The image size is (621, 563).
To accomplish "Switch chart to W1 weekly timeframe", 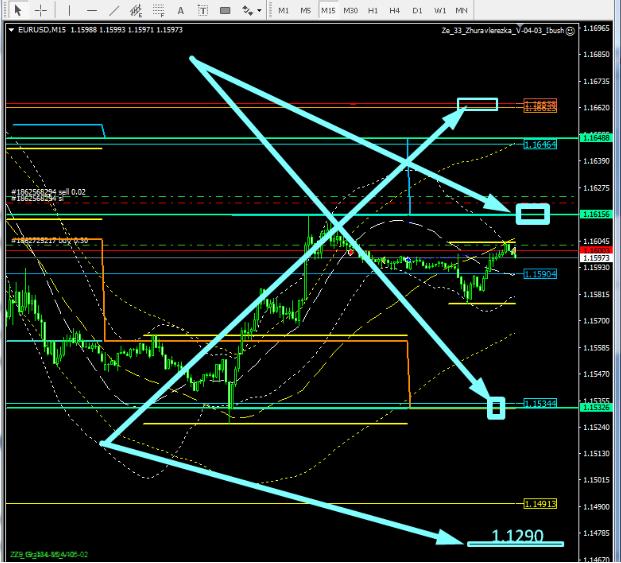I will point(440,10).
